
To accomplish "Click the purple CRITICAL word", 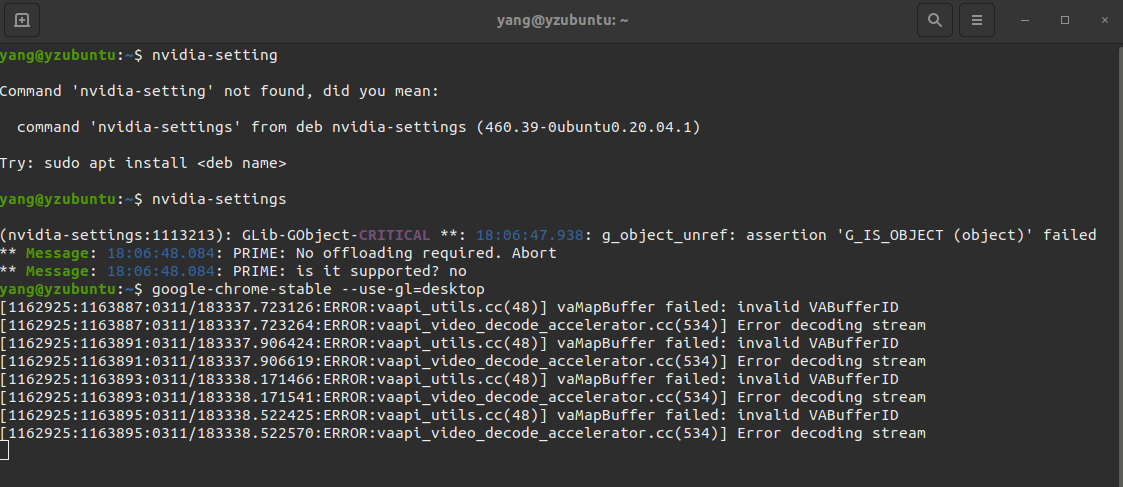I will (x=394, y=235).
